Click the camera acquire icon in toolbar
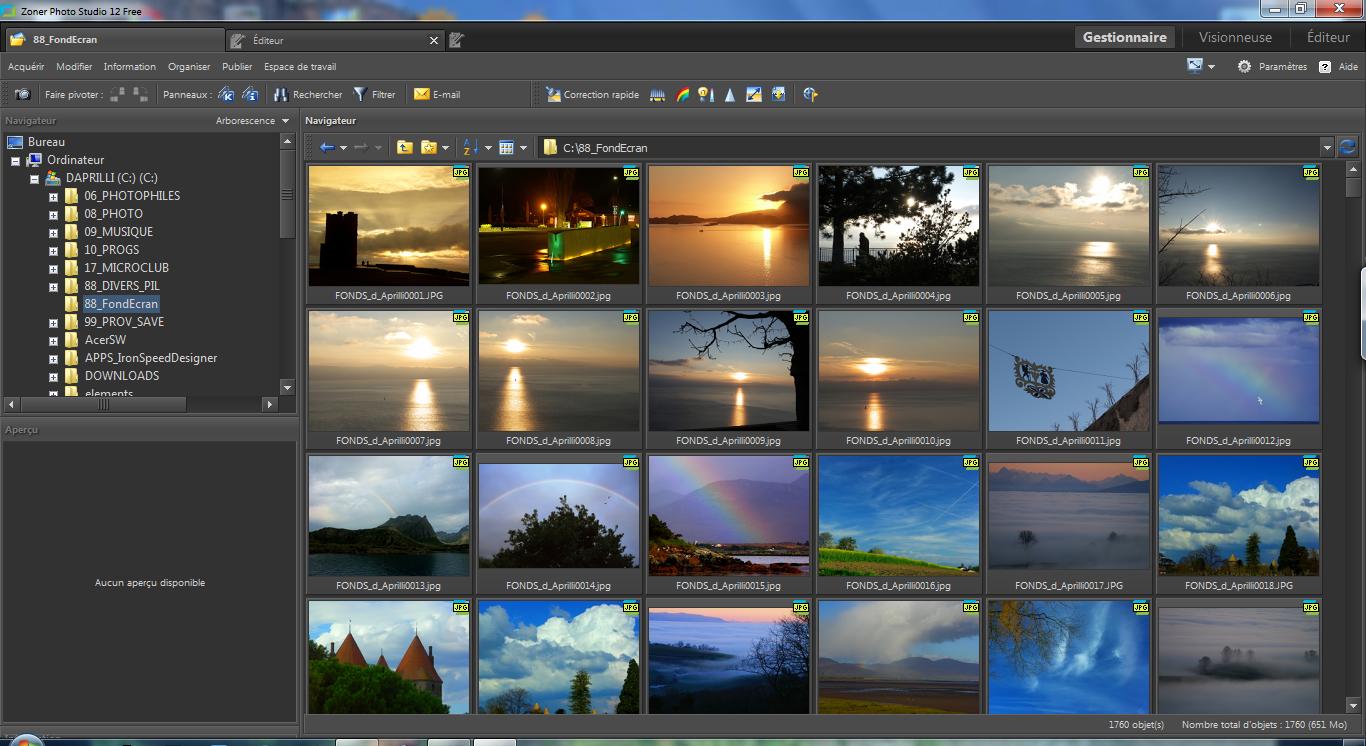Viewport: 1366px width, 746px height. click(22, 94)
